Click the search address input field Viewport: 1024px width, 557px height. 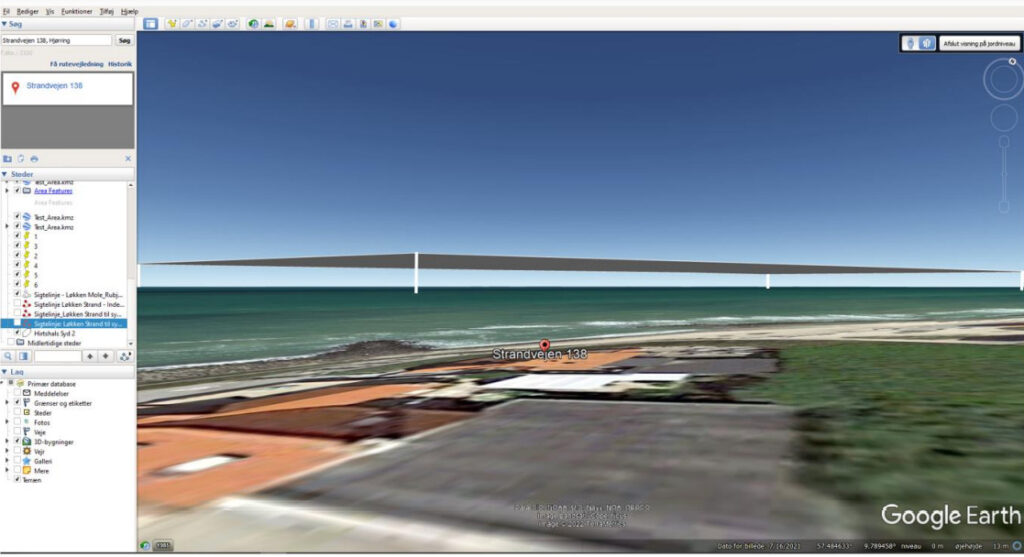click(x=56, y=40)
